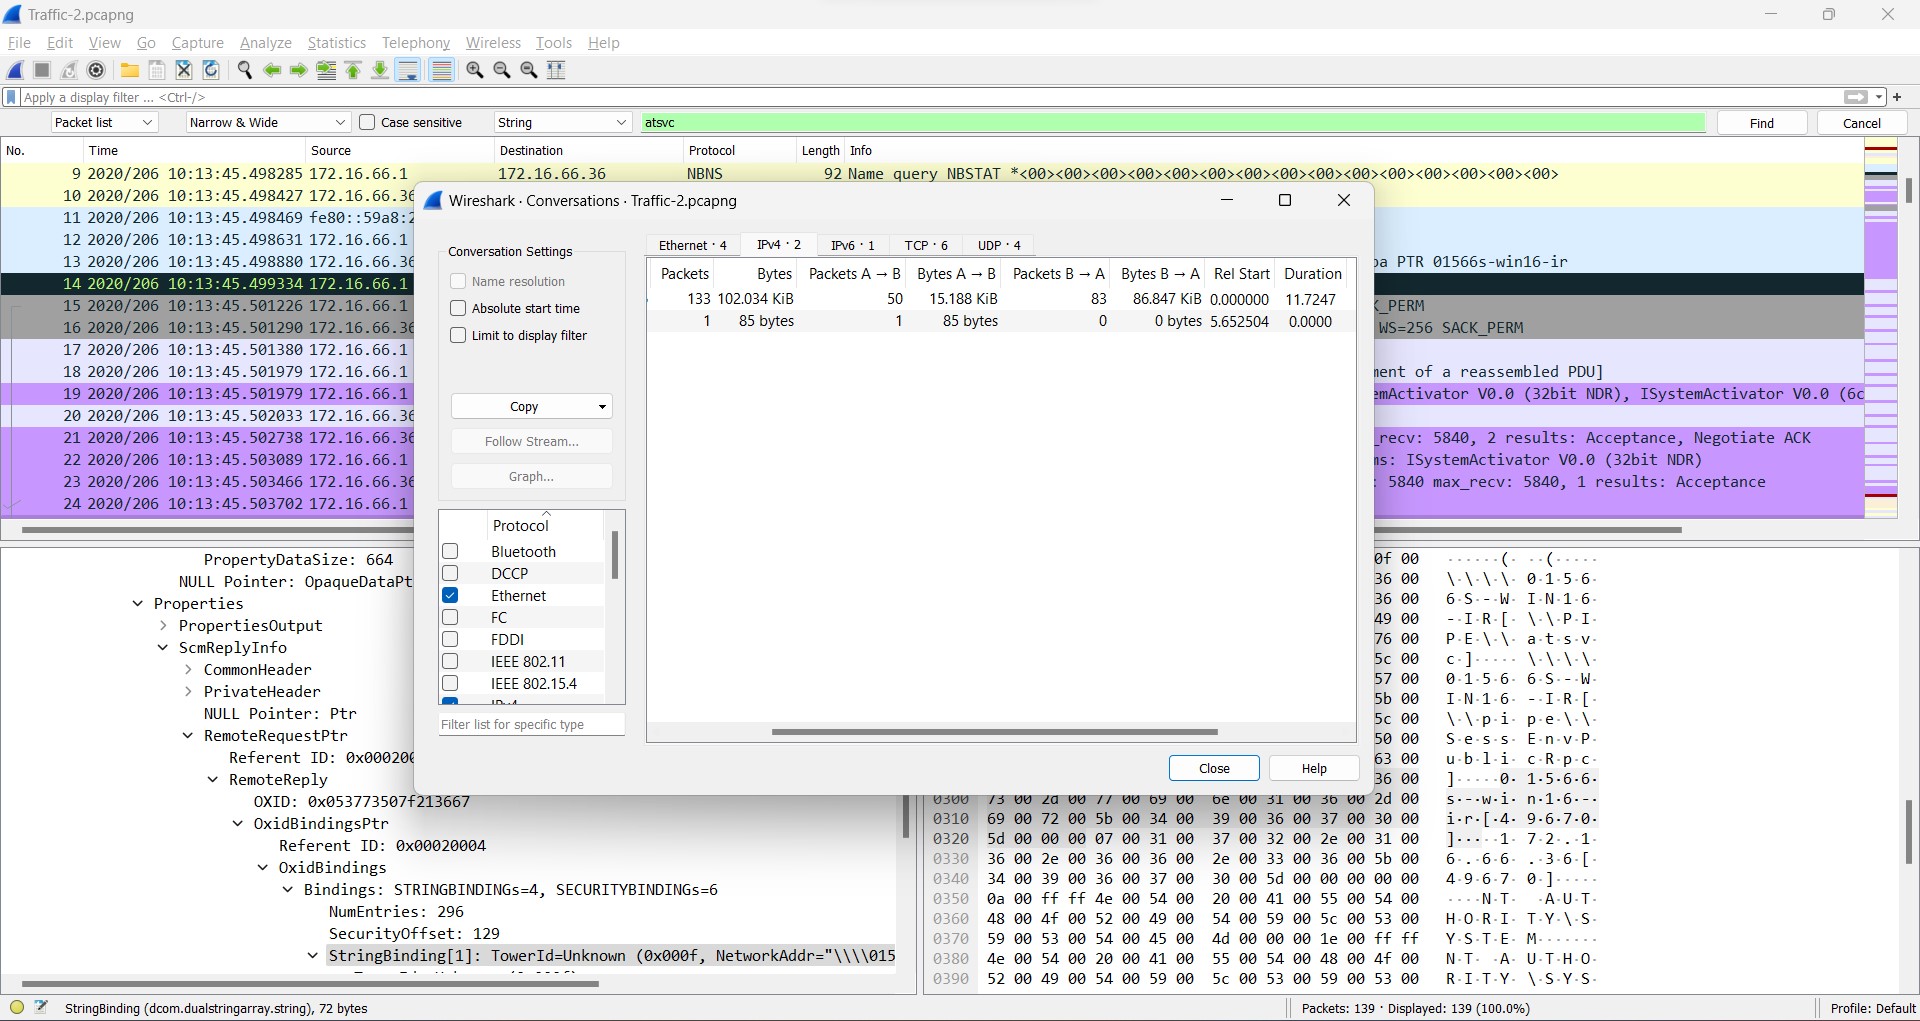This screenshot has width=1920, height=1021.
Task: Click the find packet magnifier icon
Action: click(x=244, y=70)
